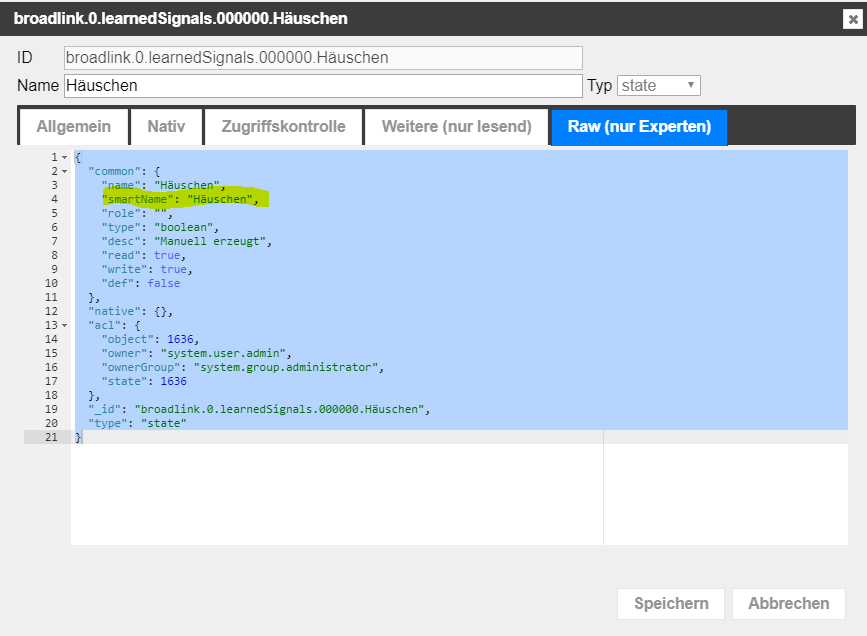The height and width of the screenshot is (636, 867).
Task: Collapse the "common" block fold arrow
Action: pos(65,172)
